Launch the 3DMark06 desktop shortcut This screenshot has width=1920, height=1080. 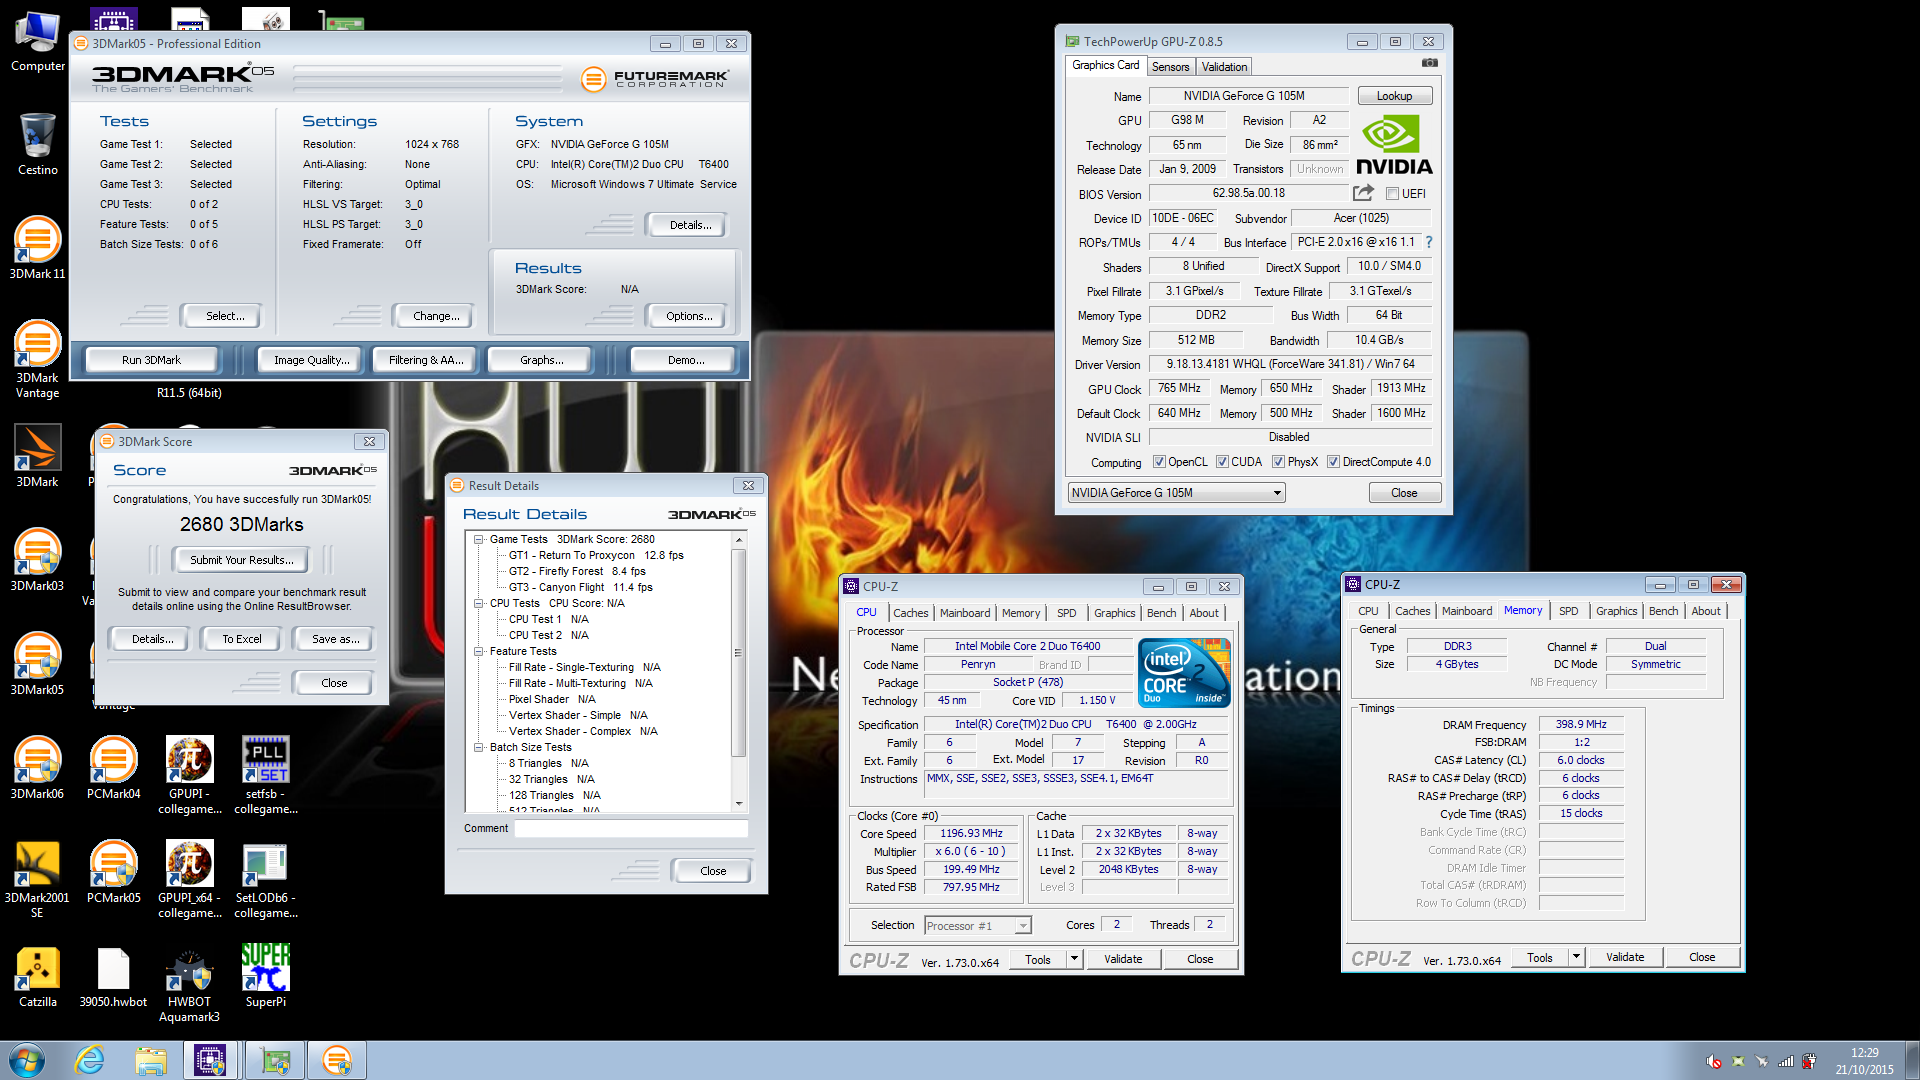pos(37,768)
